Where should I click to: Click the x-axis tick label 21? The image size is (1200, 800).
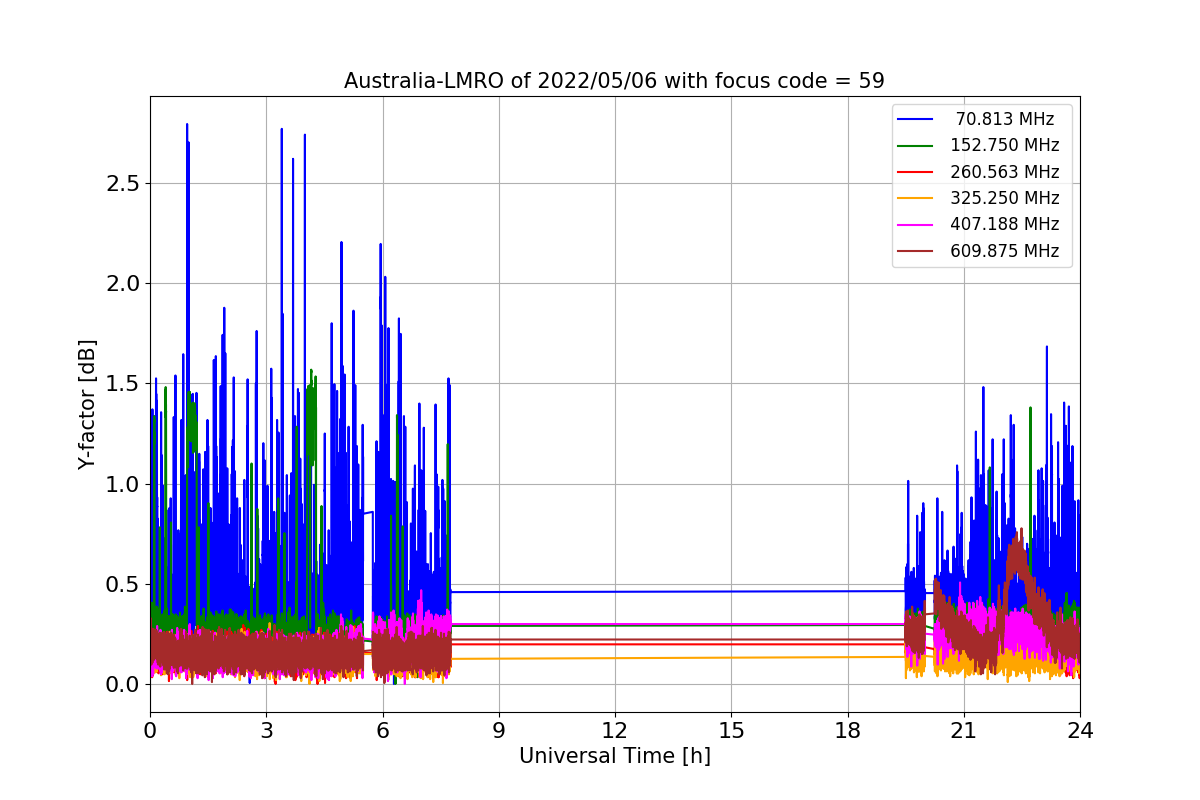pos(963,731)
